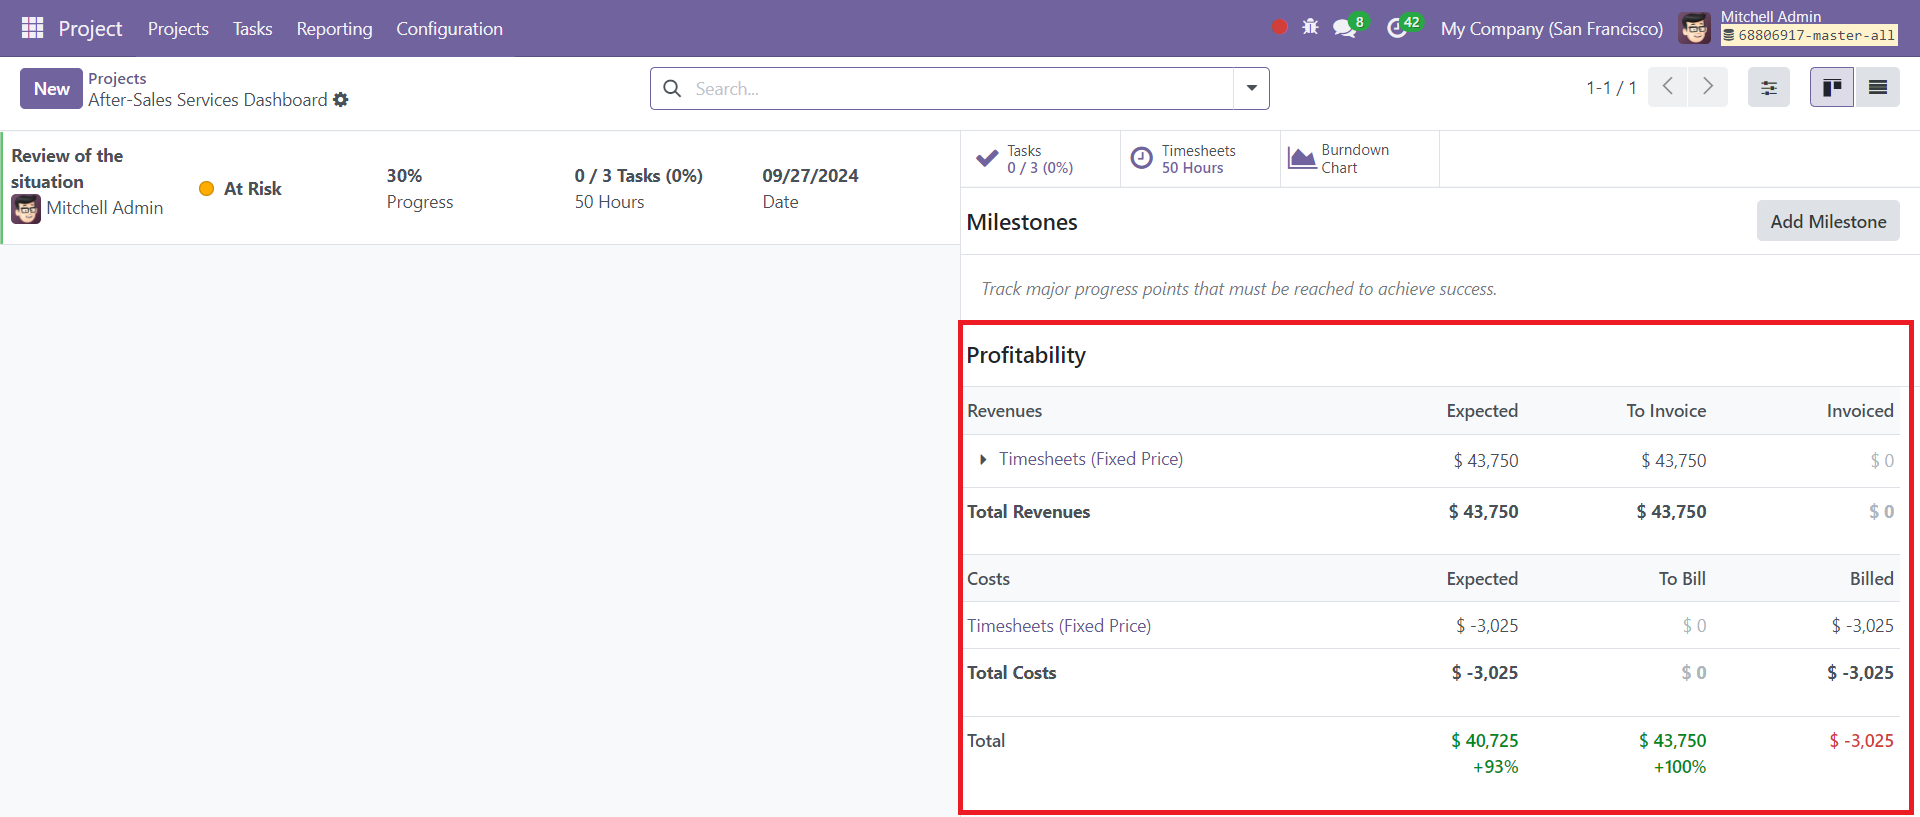Click 50 Hours text on update card
Screen dimensions: 1920x817
tap(609, 202)
